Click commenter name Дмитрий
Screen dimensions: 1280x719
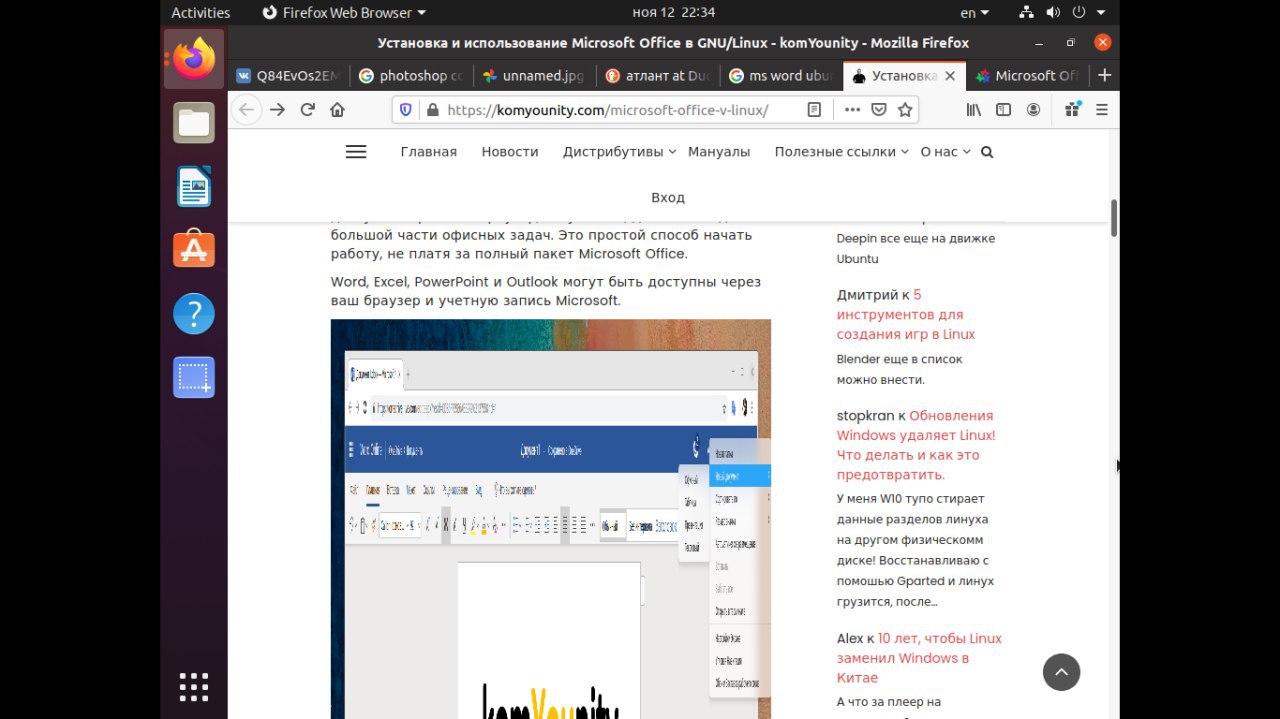[x=868, y=295]
